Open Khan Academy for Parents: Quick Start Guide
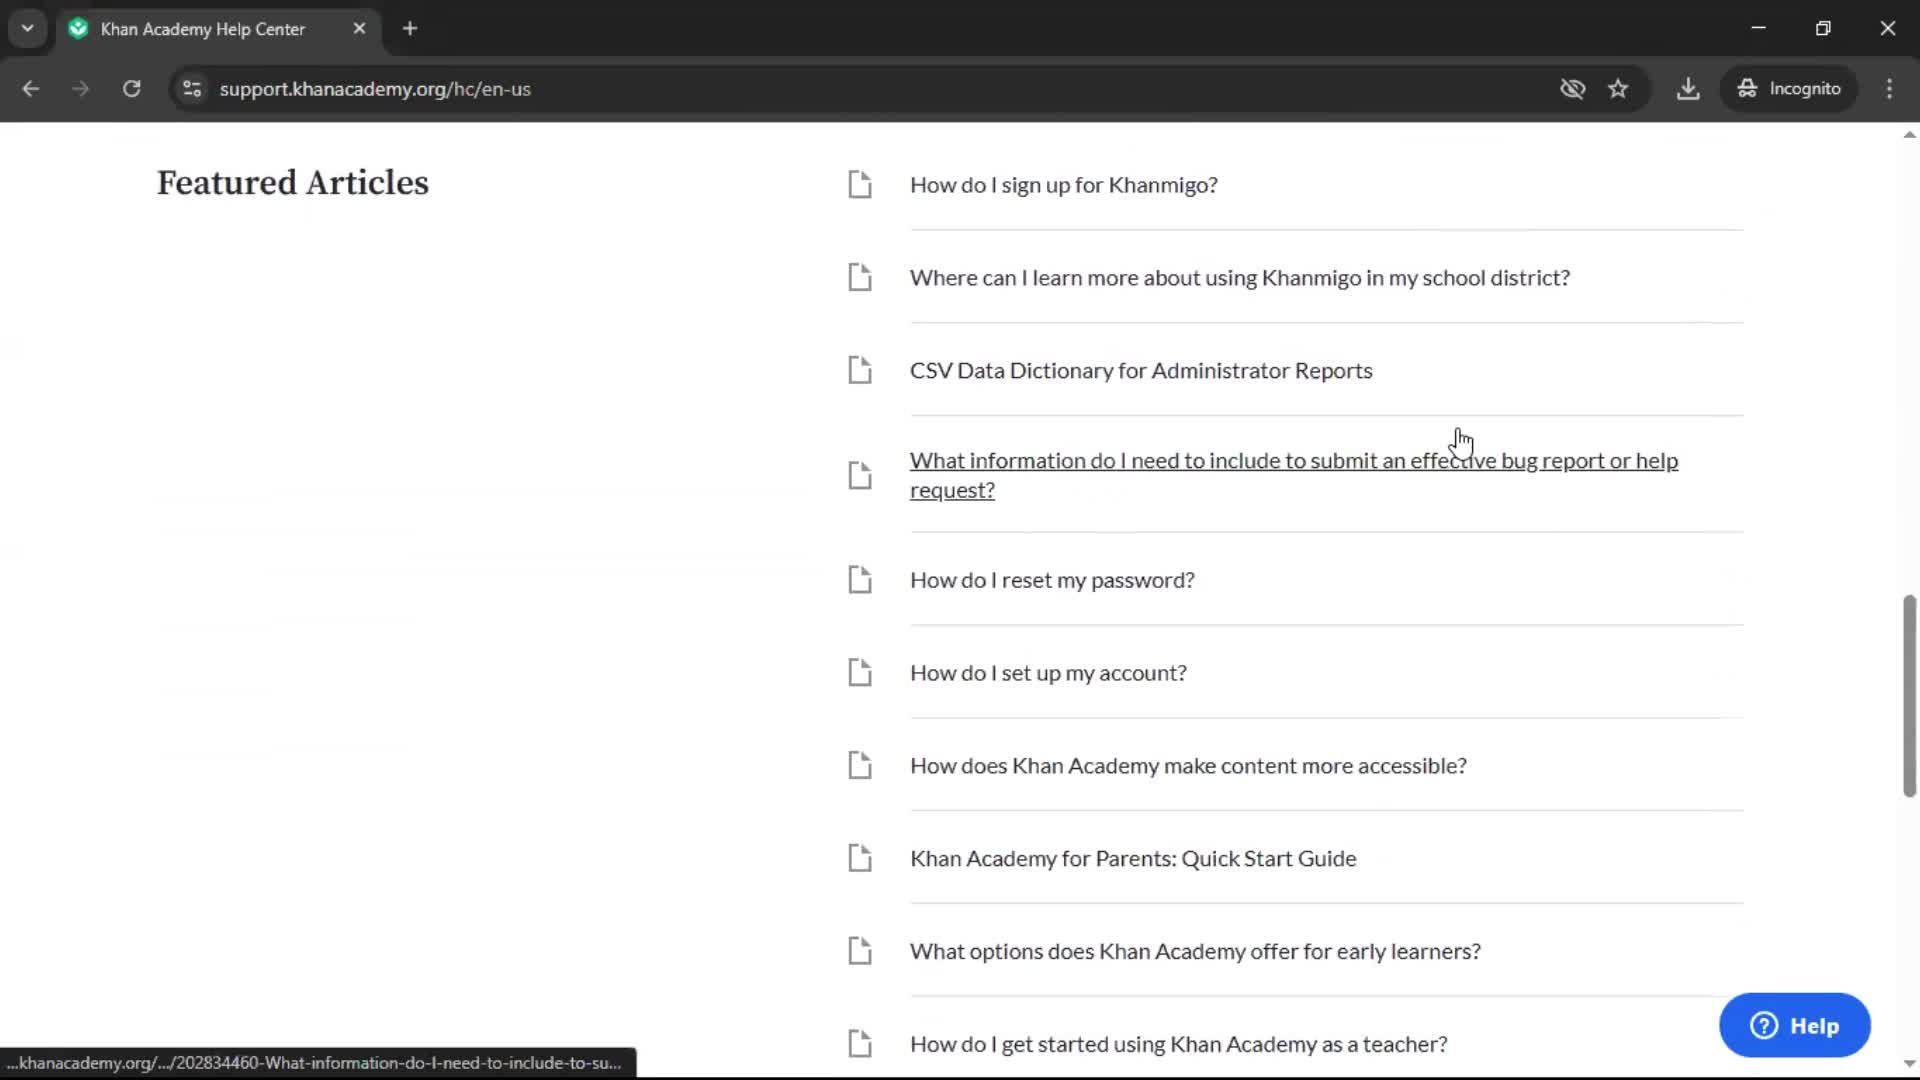Image resolution: width=1920 pixels, height=1080 pixels. (1133, 859)
